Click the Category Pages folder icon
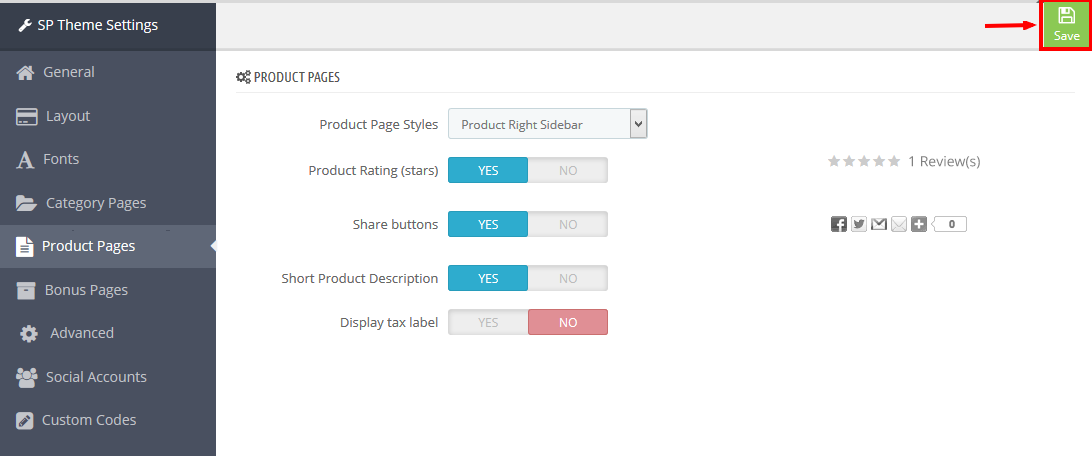The width and height of the screenshot is (1092, 456). click(x=26, y=203)
